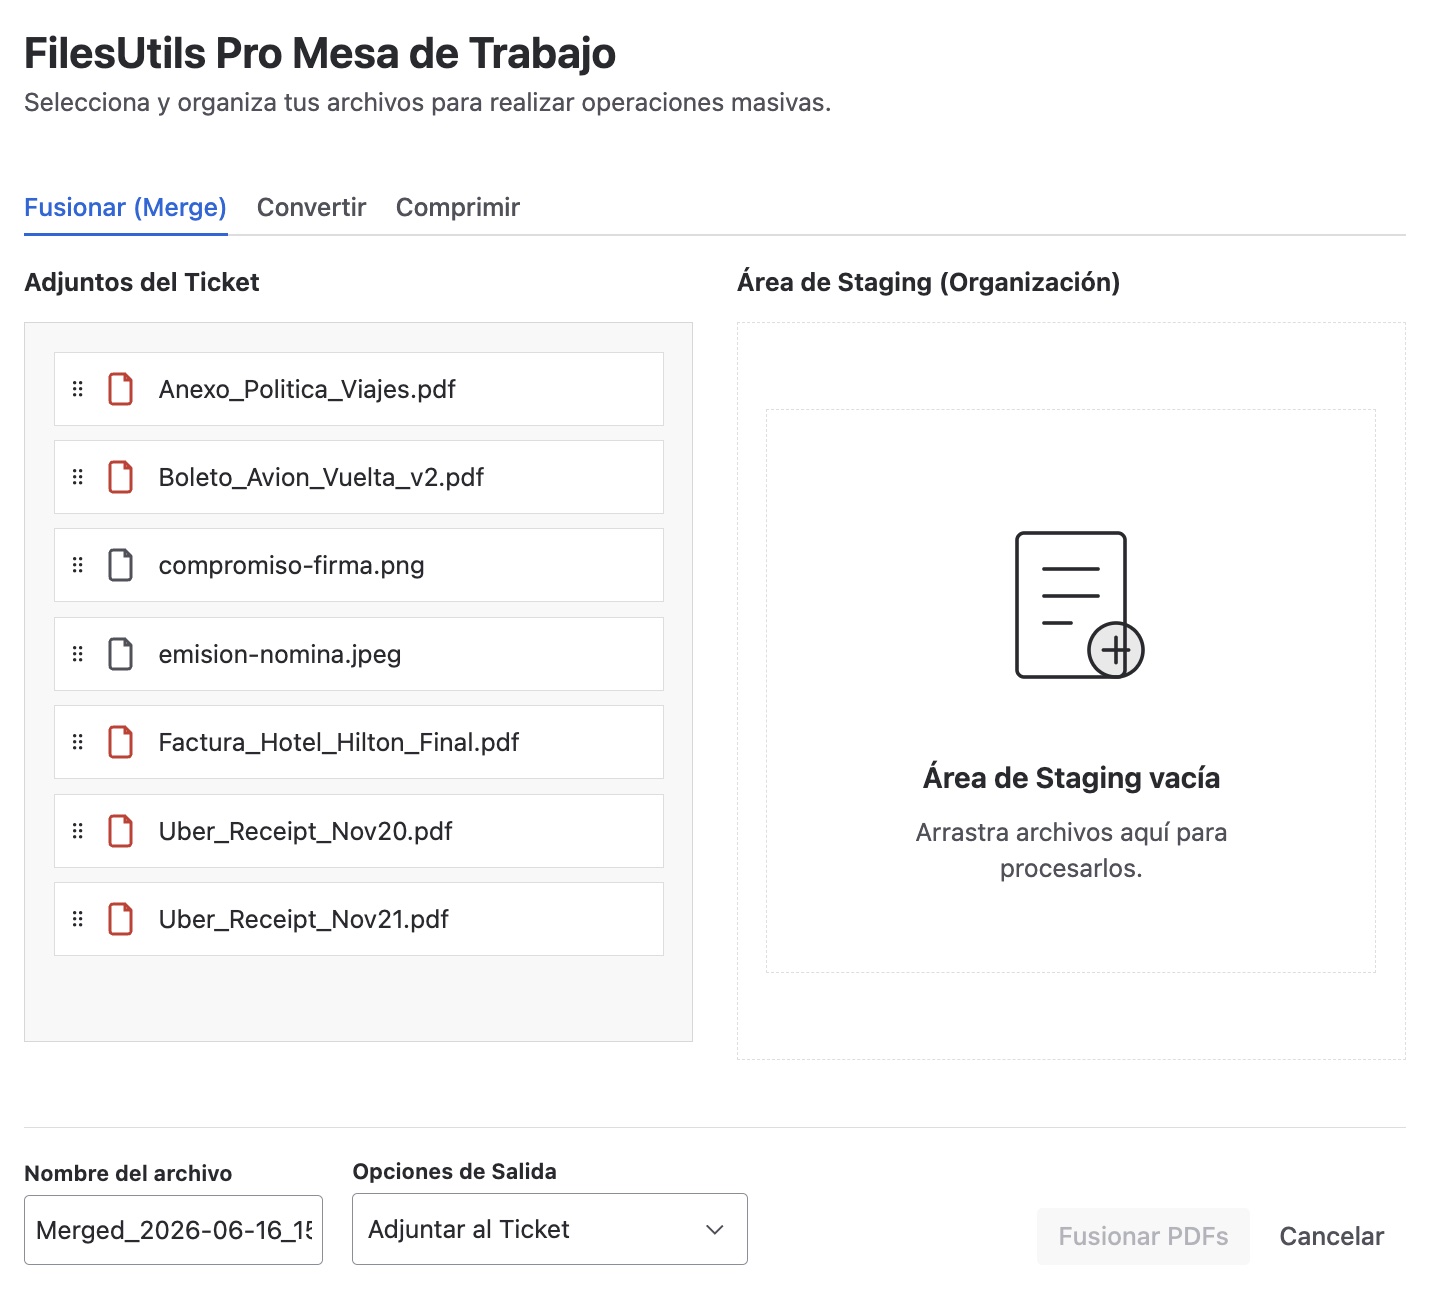The width and height of the screenshot is (1432, 1290).
Task: Select file emision-nomina.jpeg
Action: (359, 654)
